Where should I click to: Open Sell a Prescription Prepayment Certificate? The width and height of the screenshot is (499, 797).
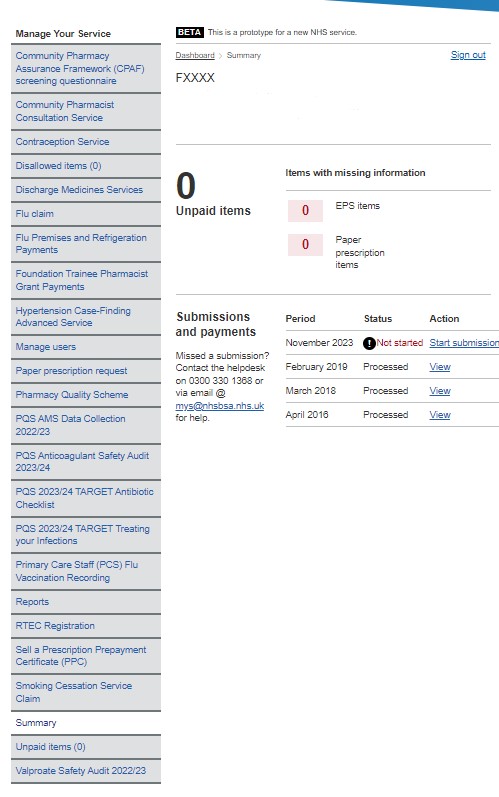tap(86, 656)
